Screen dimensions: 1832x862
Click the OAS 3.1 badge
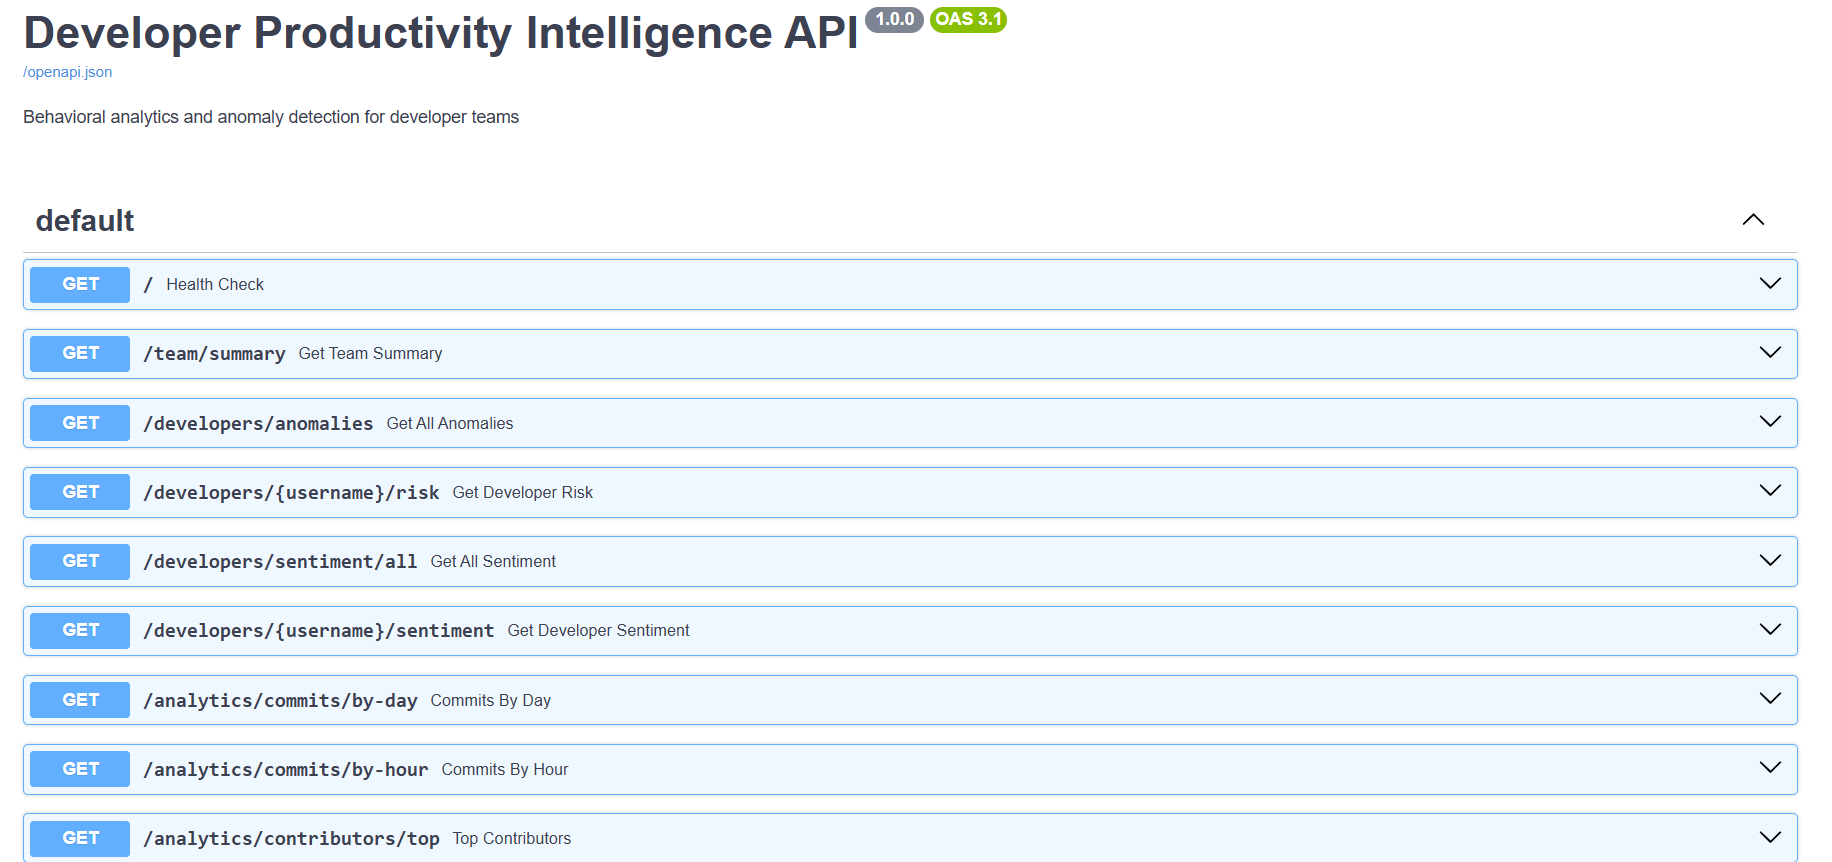point(968,19)
